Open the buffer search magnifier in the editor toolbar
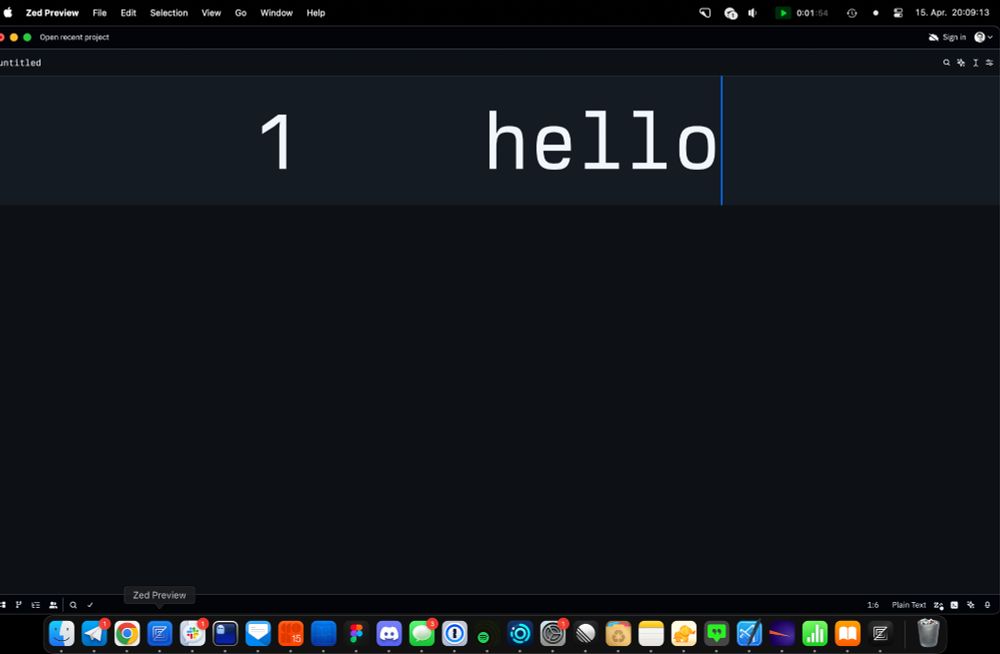The height and width of the screenshot is (654, 1000). [946, 63]
